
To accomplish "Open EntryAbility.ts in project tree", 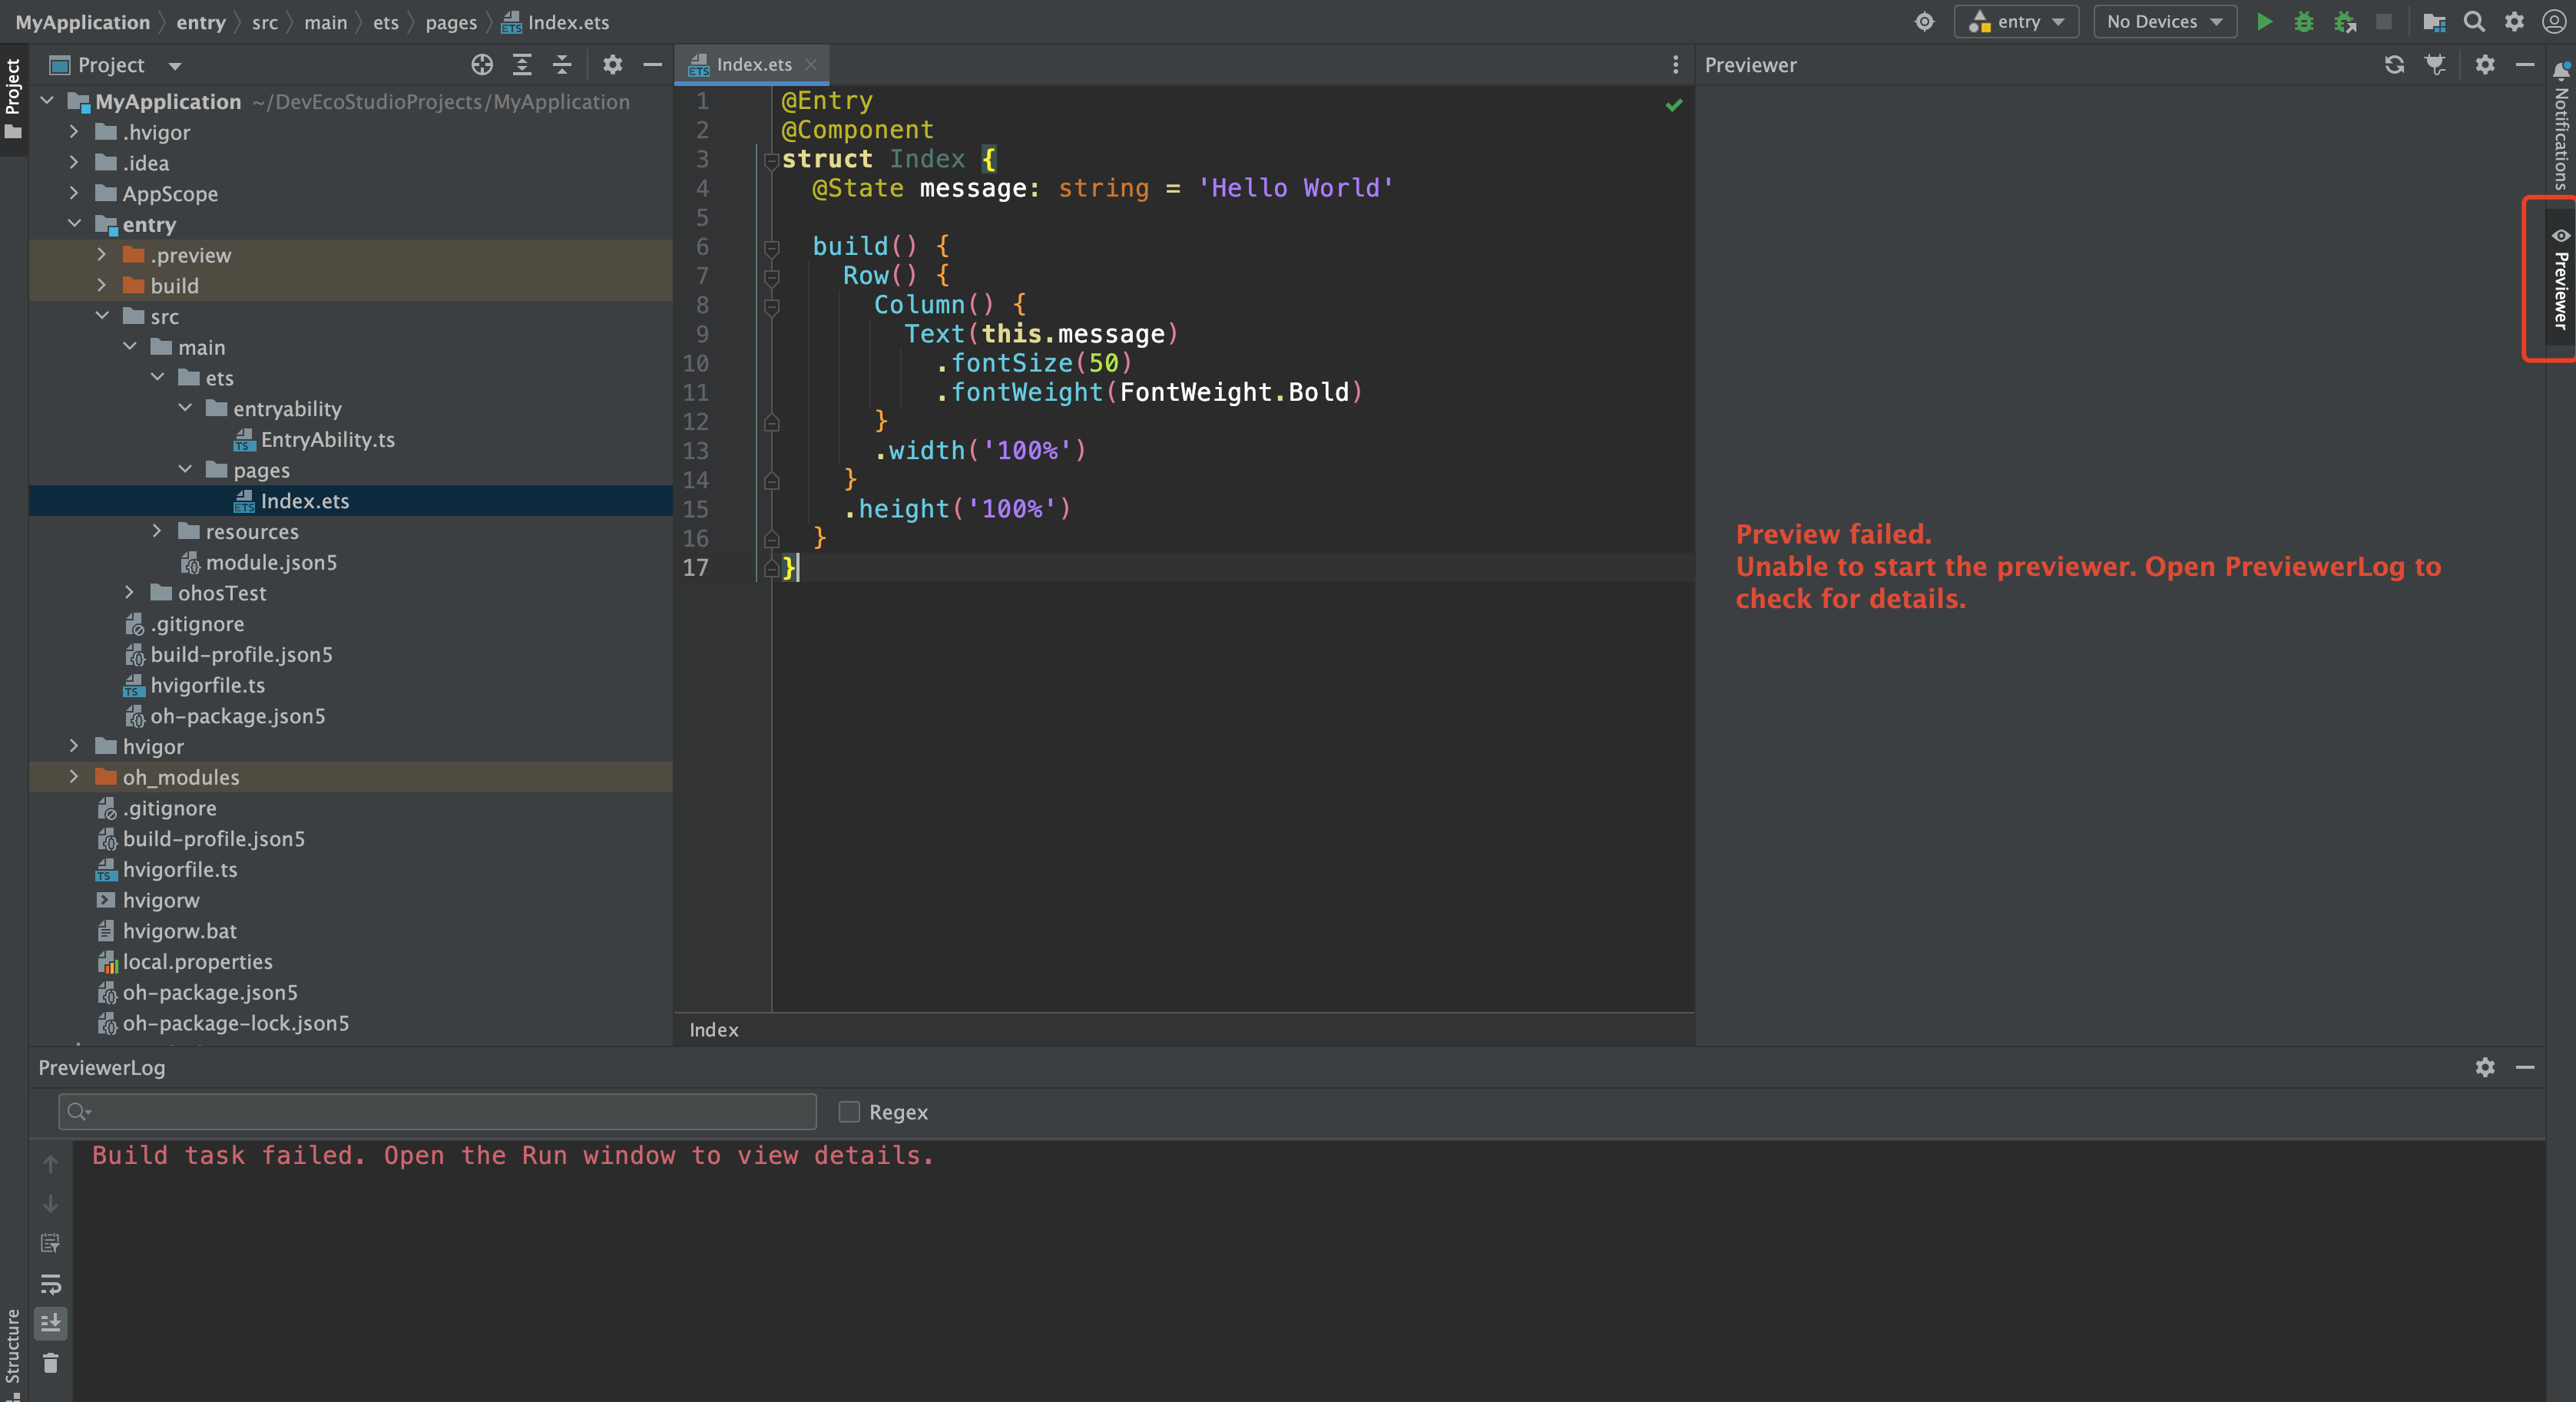I will click(327, 439).
